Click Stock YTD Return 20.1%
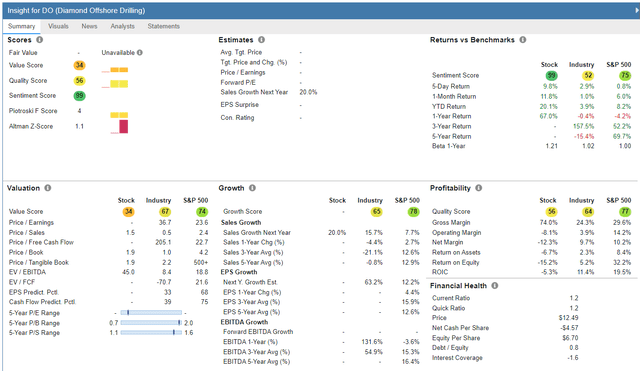Screen dimensions: 640x371 (x=548, y=107)
